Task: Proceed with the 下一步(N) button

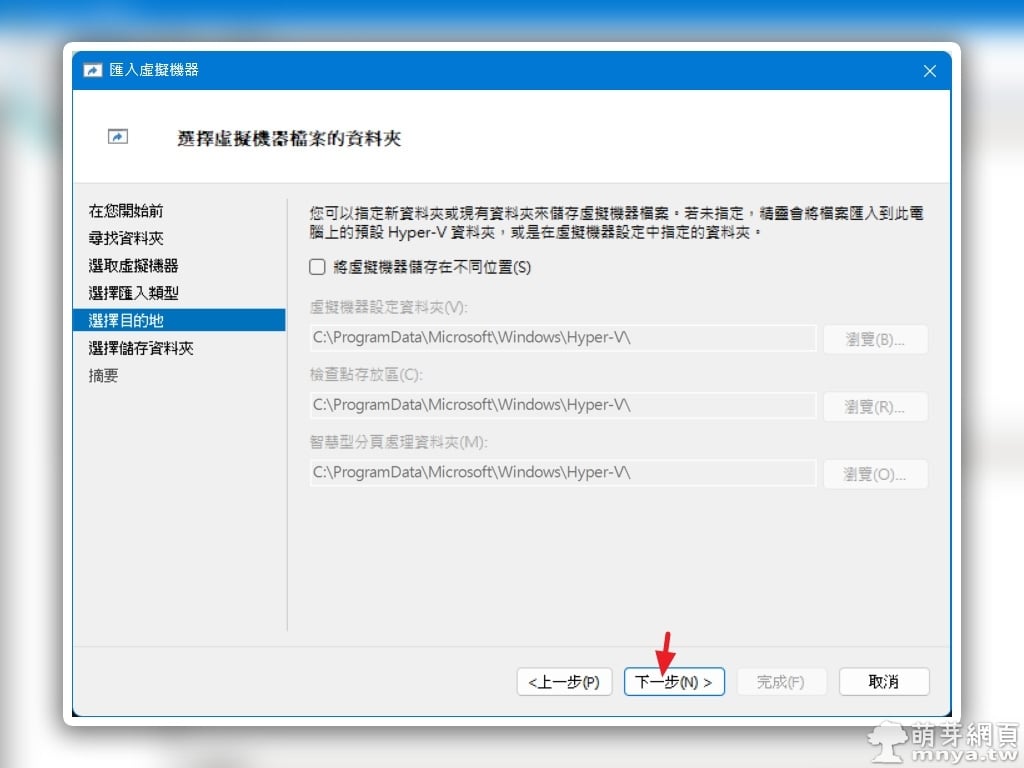Action: click(x=674, y=682)
